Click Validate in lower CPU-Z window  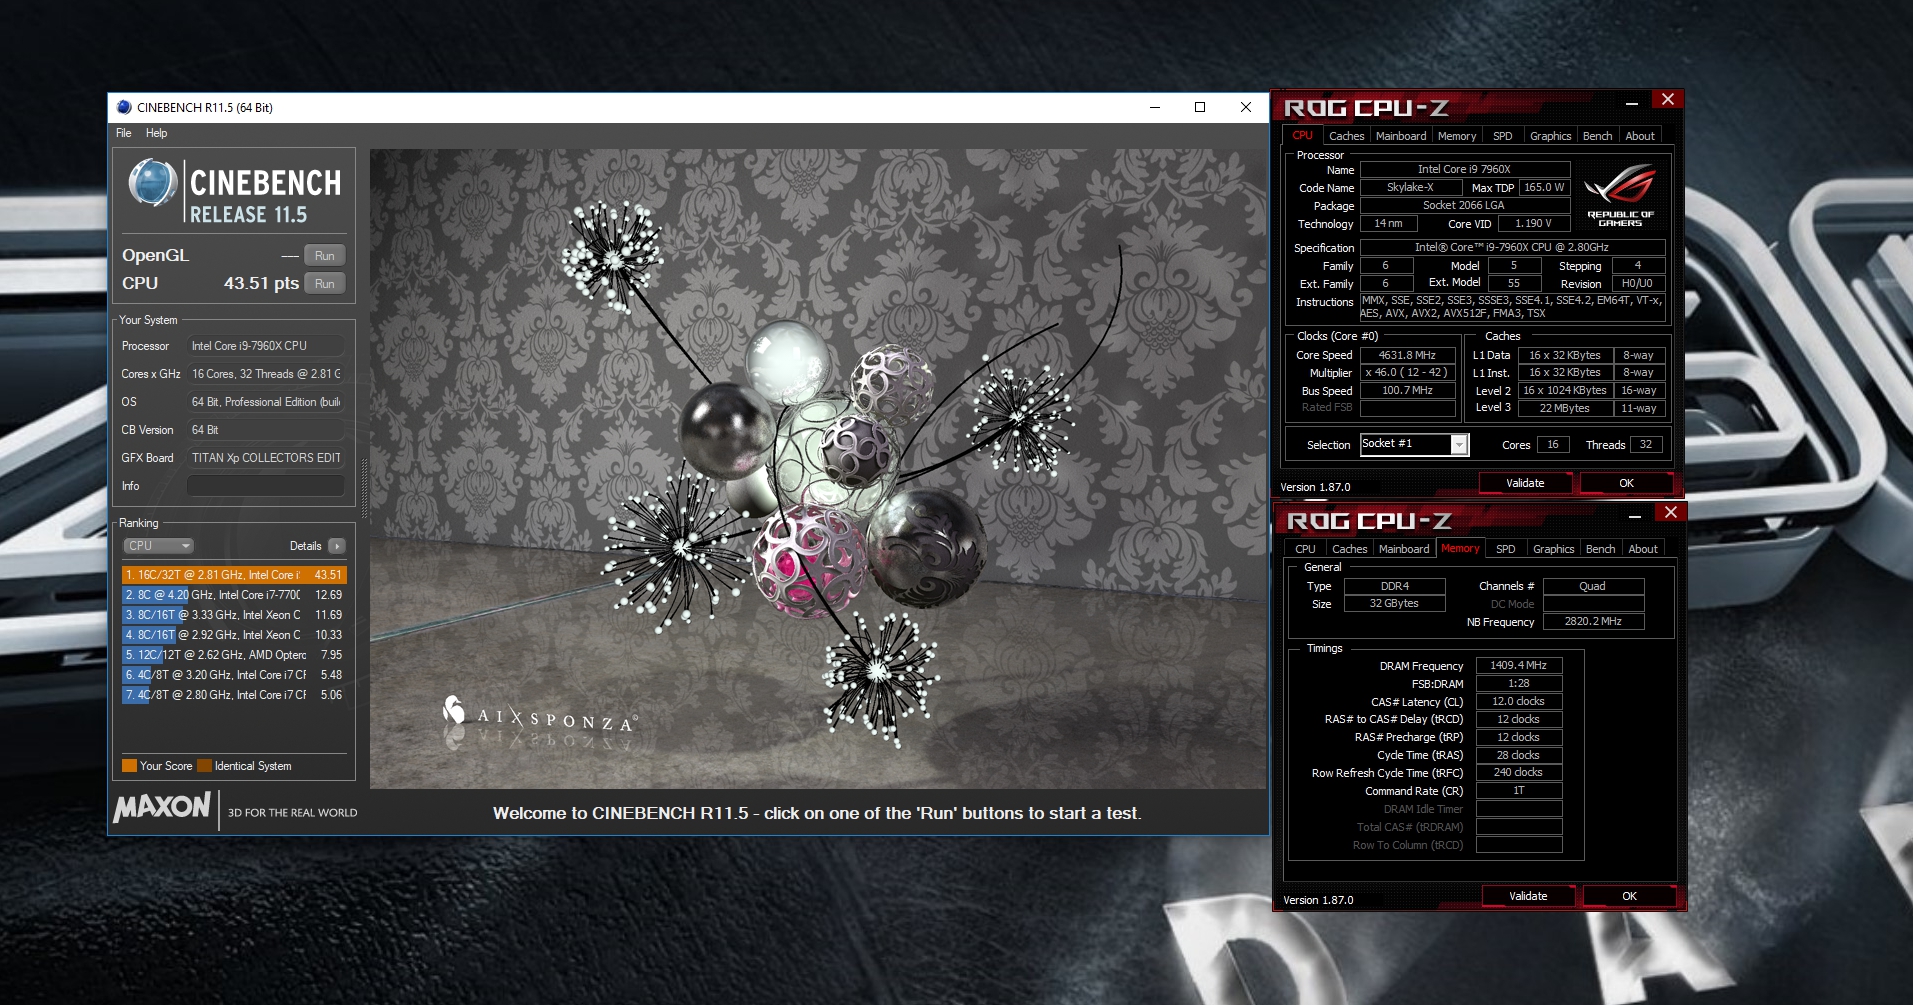pos(1528,896)
